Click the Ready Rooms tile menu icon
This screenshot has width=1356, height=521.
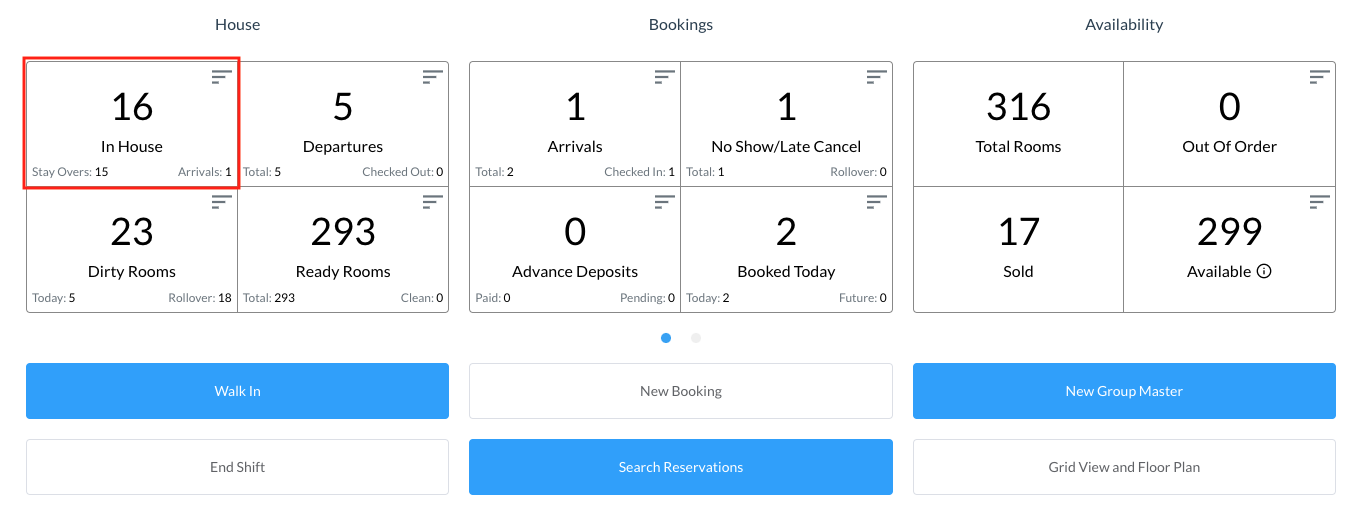432,202
